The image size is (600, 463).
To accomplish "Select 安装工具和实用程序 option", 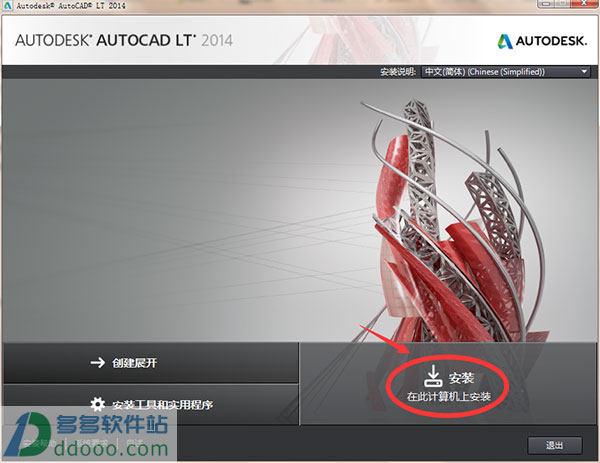I will pos(151,404).
